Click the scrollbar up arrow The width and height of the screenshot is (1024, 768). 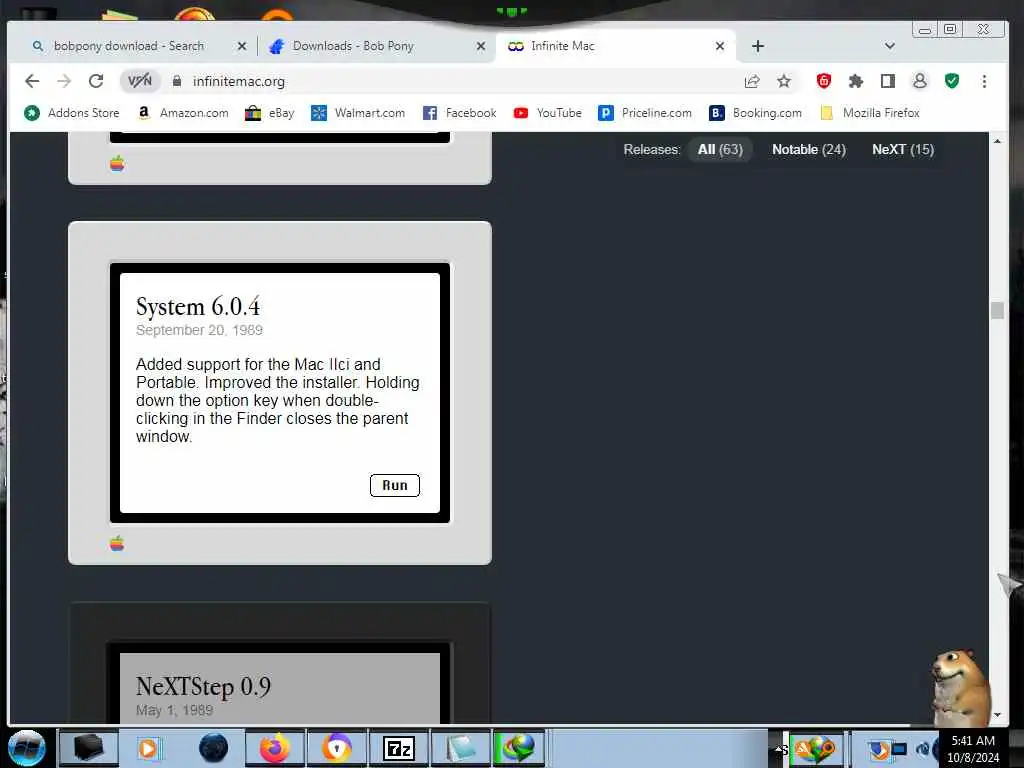997,141
